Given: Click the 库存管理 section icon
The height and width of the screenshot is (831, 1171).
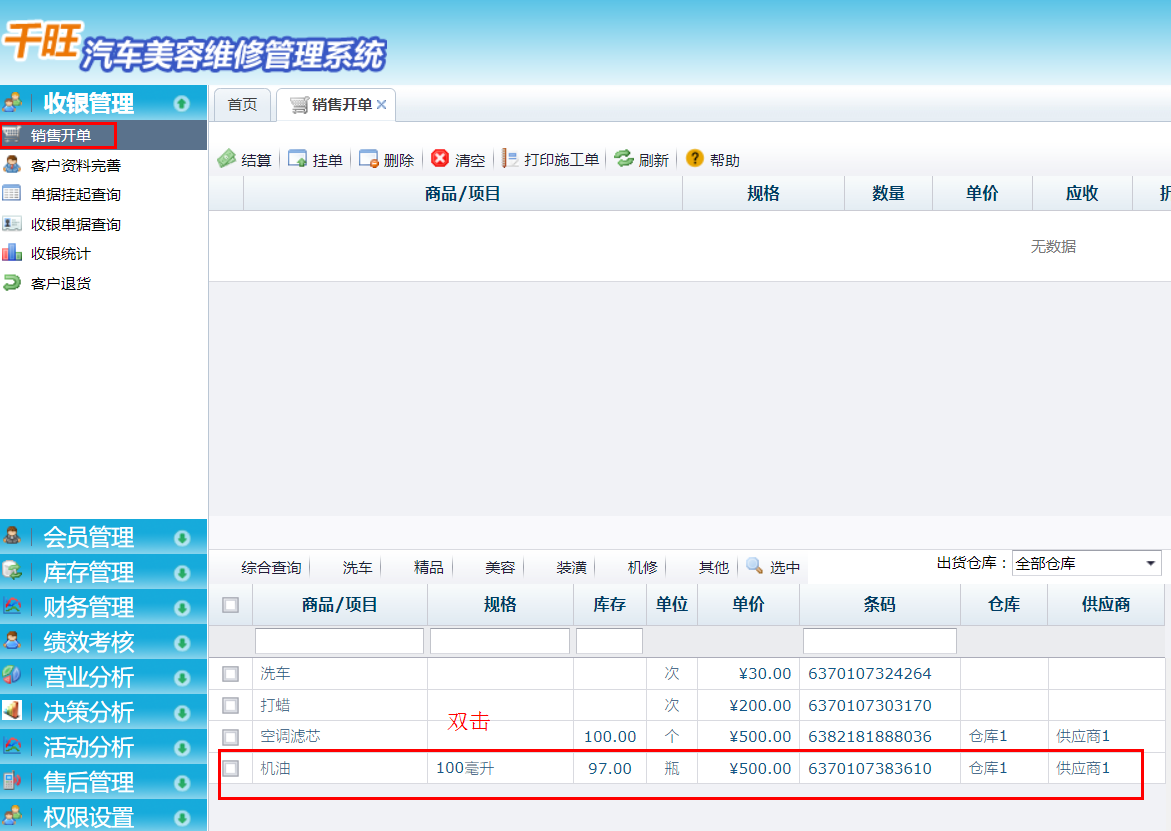Looking at the screenshot, I should tap(12, 571).
